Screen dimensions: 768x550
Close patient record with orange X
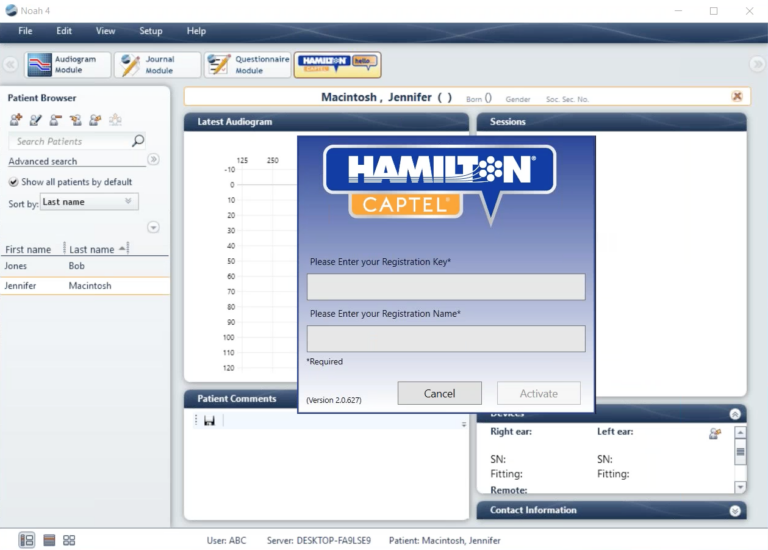point(737,97)
